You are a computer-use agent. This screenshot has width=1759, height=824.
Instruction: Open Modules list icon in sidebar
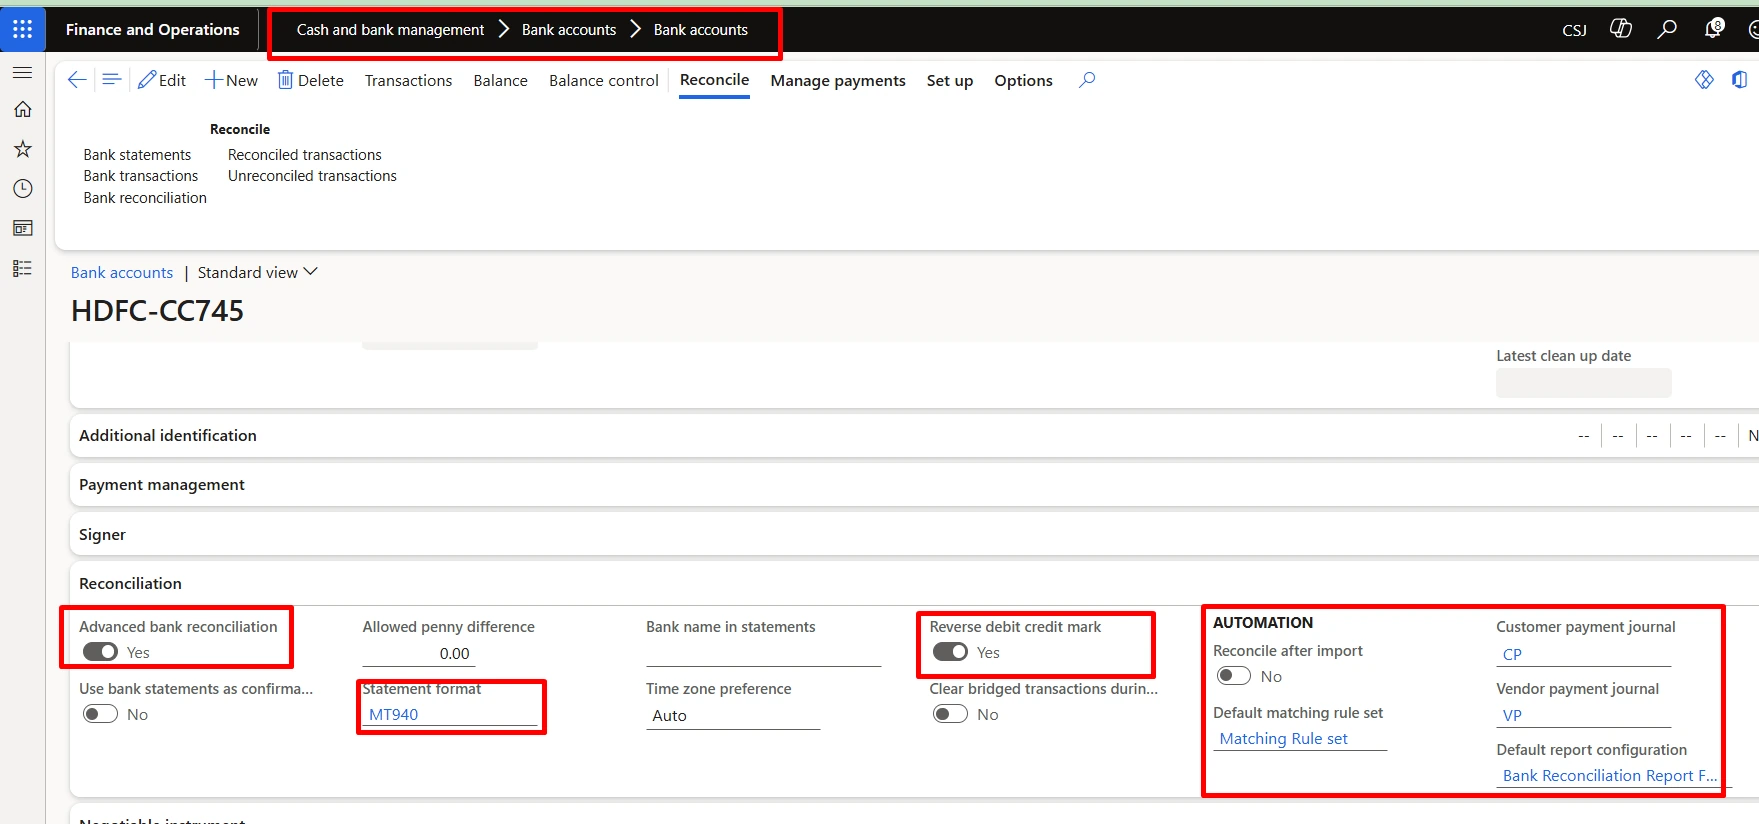(22, 268)
